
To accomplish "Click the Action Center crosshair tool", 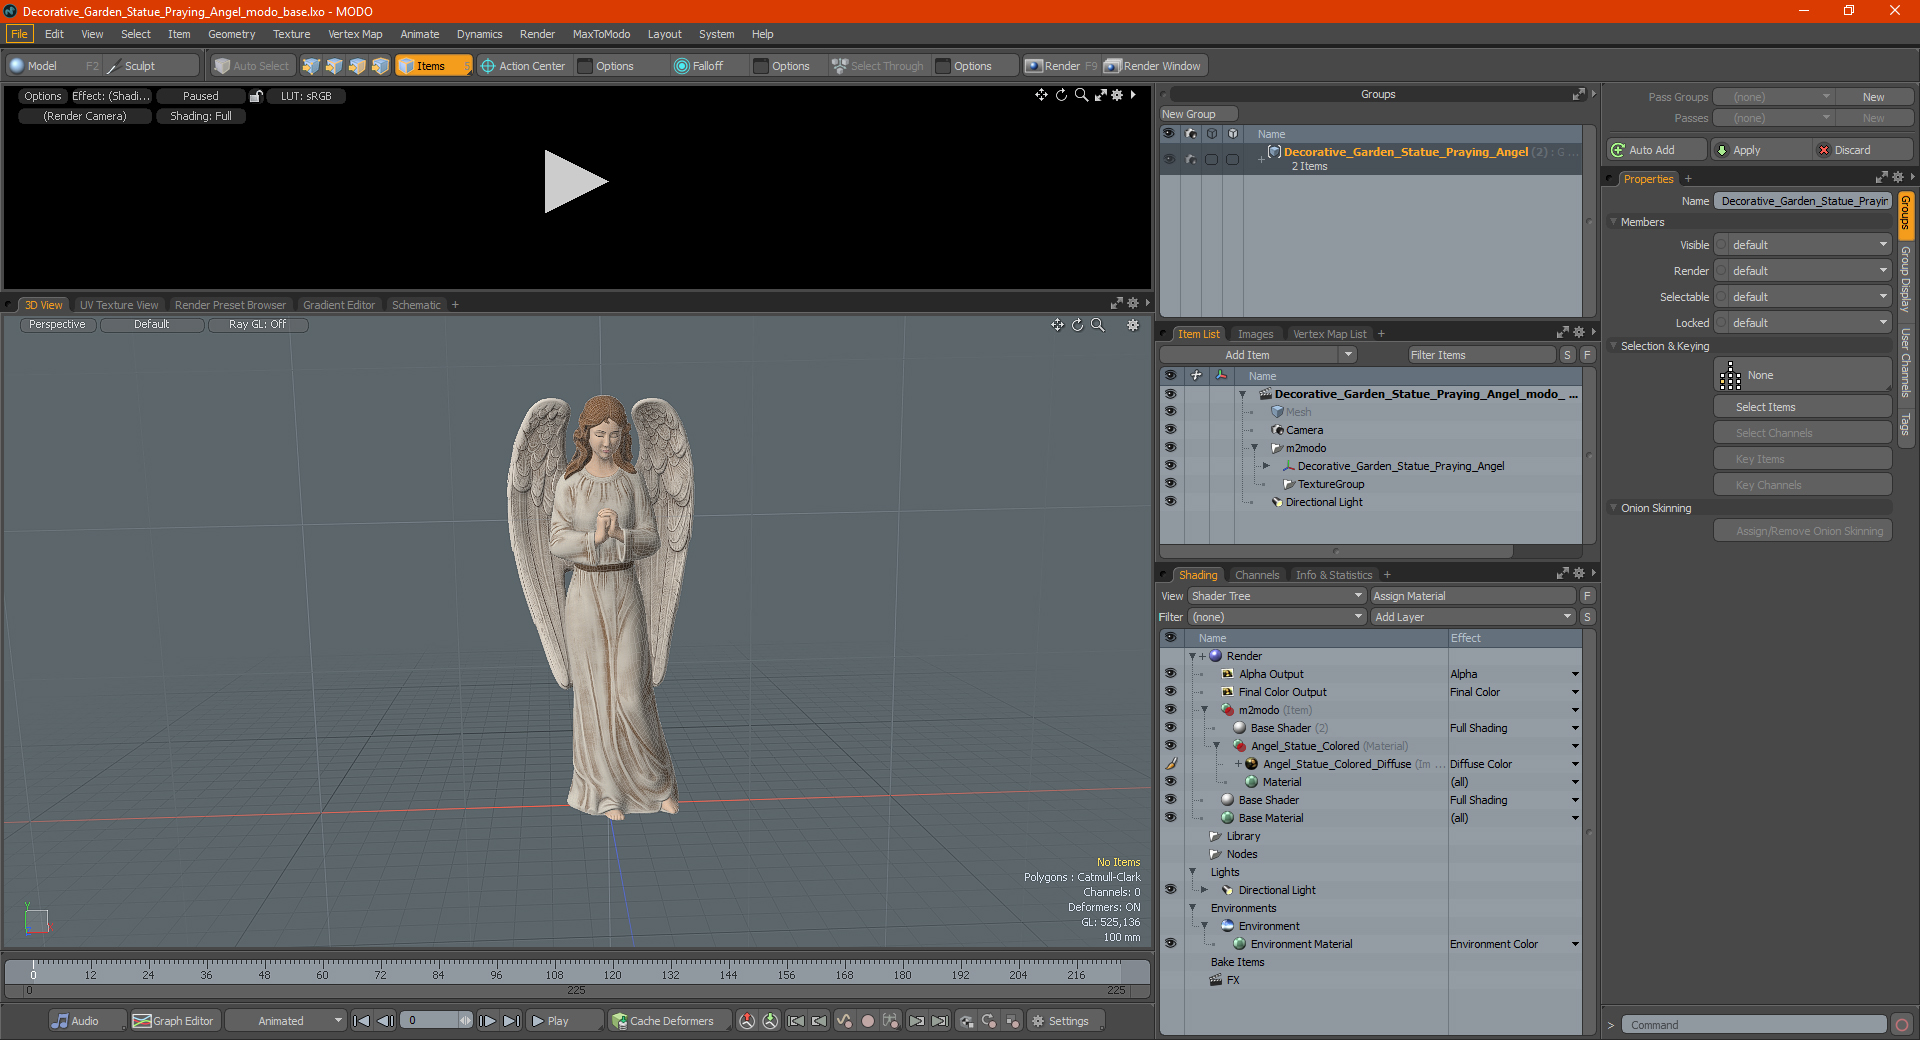I will click(523, 66).
